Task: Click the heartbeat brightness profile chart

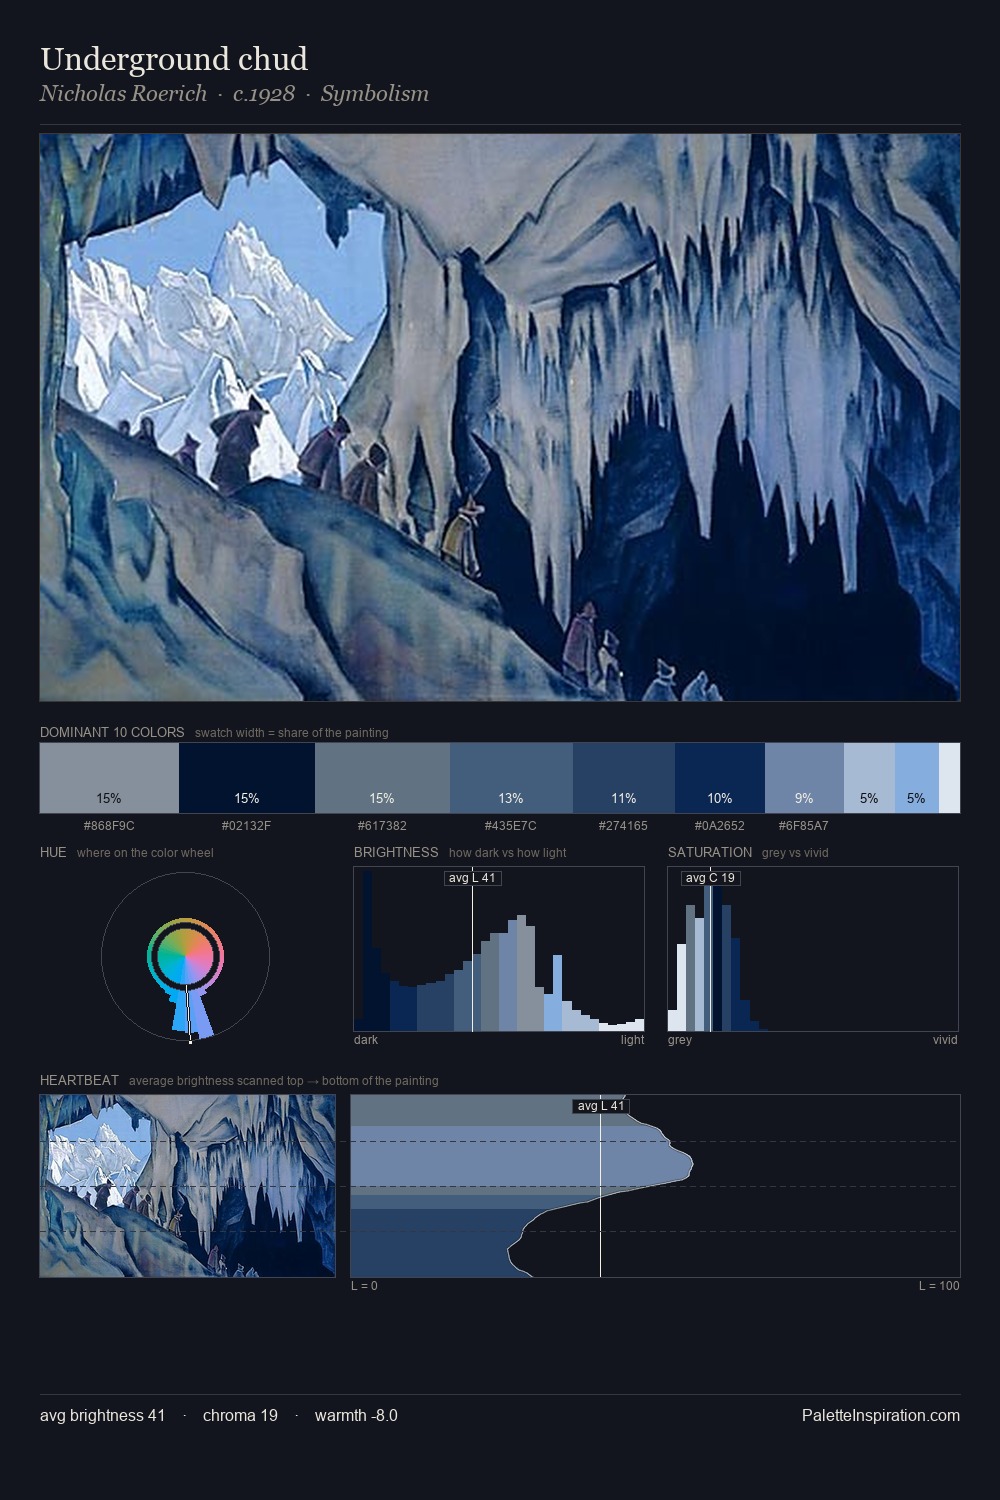Action: pyautogui.click(x=655, y=1186)
